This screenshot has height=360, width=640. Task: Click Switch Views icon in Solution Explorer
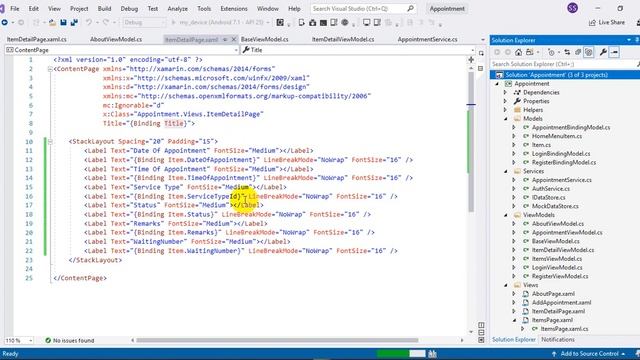coord(529,52)
